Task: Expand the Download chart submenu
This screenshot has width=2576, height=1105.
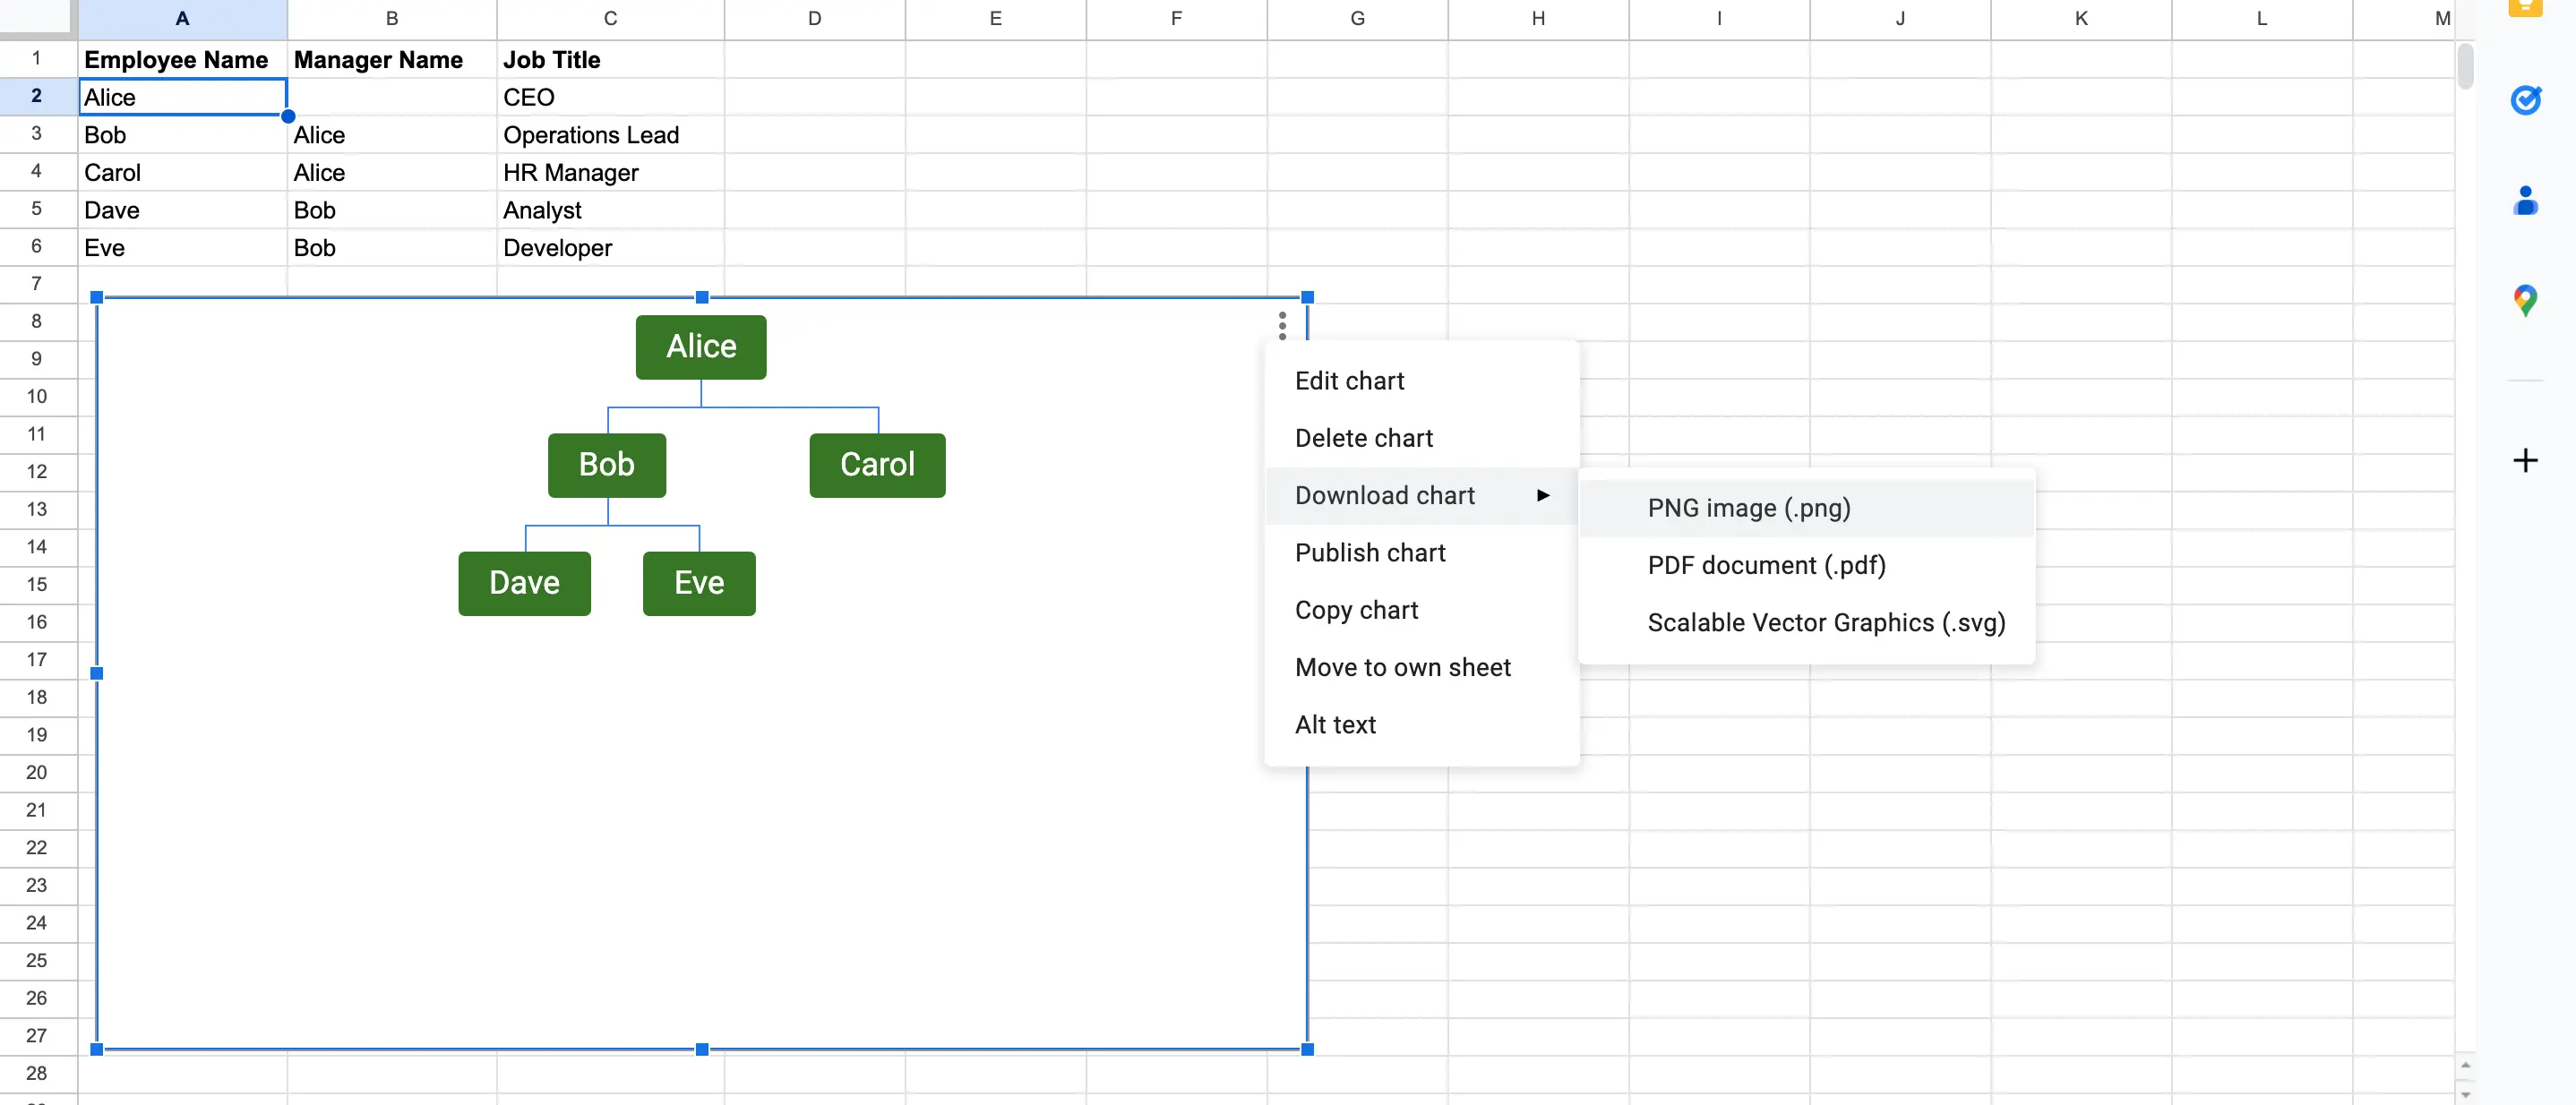Action: (1422, 495)
